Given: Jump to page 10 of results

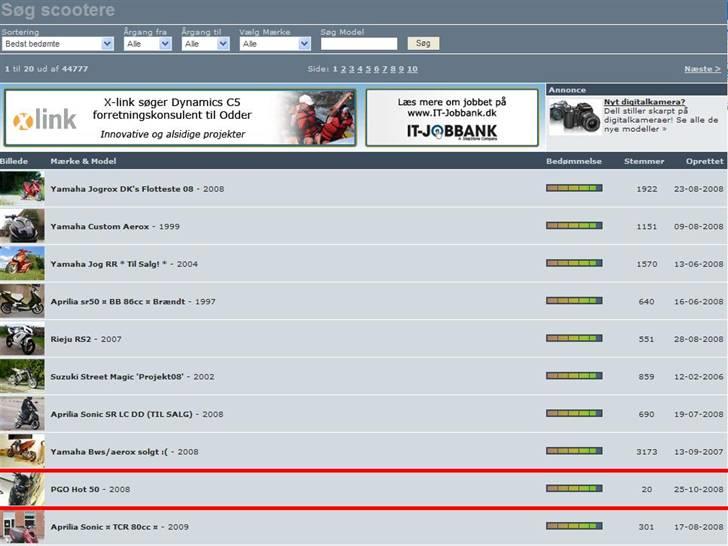Looking at the screenshot, I should click(412, 69).
